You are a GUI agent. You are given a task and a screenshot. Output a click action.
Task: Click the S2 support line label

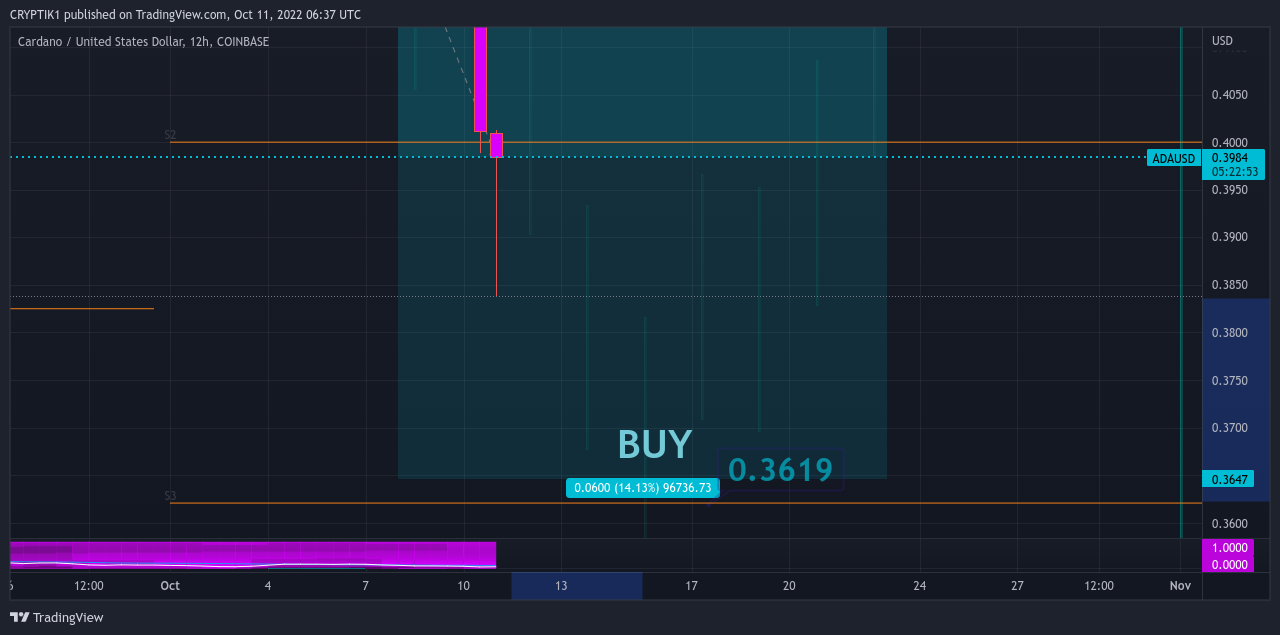170,134
